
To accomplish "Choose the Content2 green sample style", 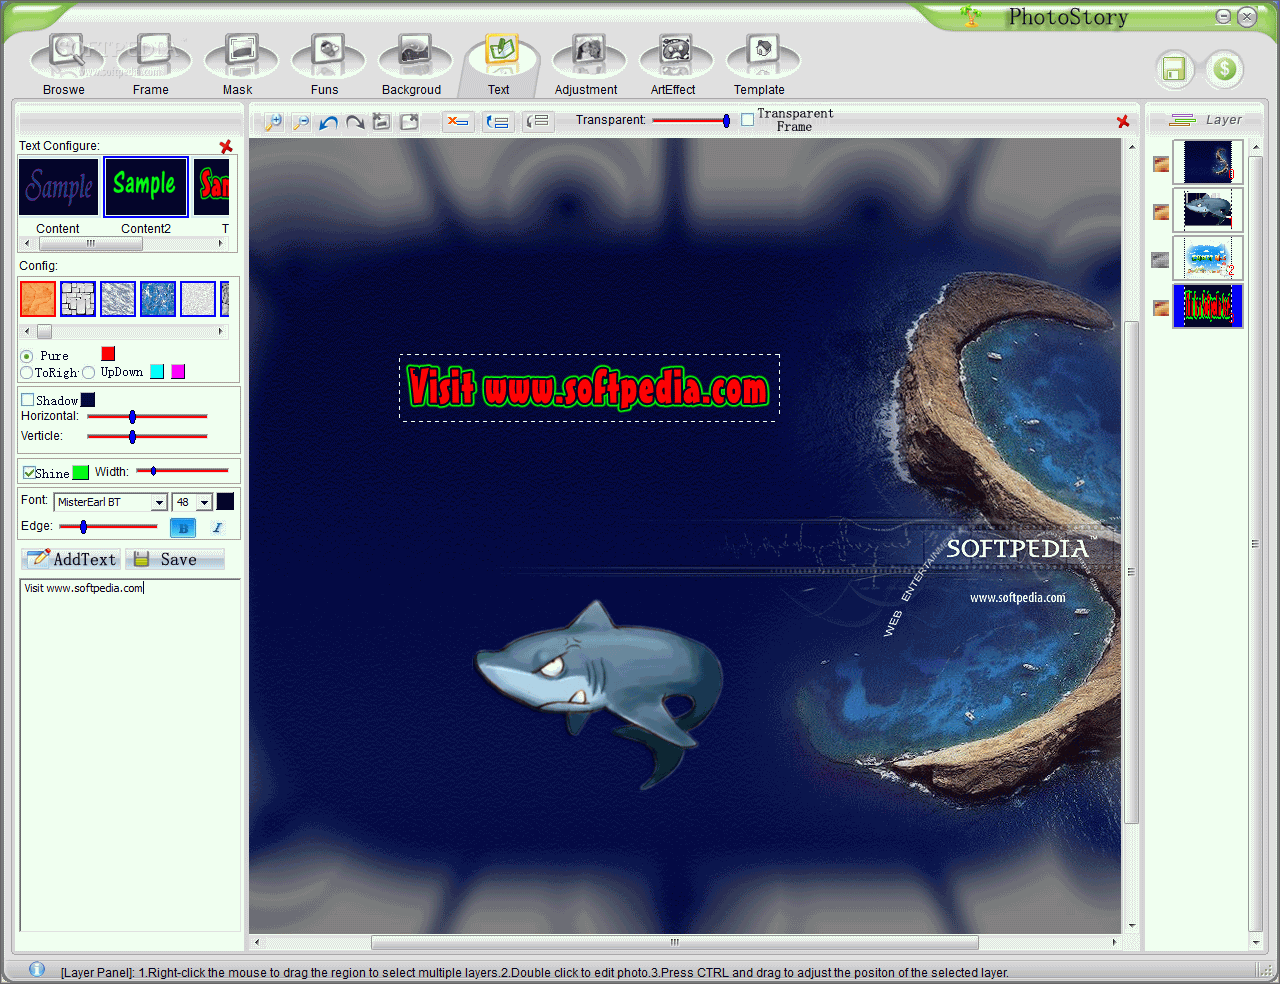I will point(146,186).
